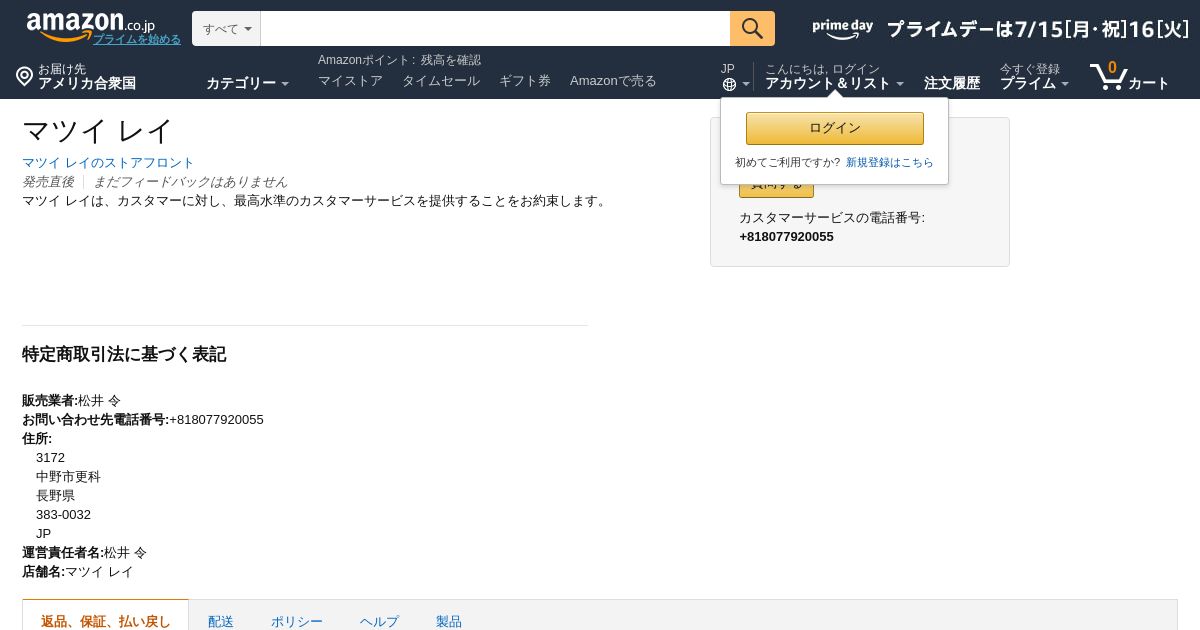Open 注文履歴 order history
This screenshot has width=1200, height=630.
click(x=952, y=83)
